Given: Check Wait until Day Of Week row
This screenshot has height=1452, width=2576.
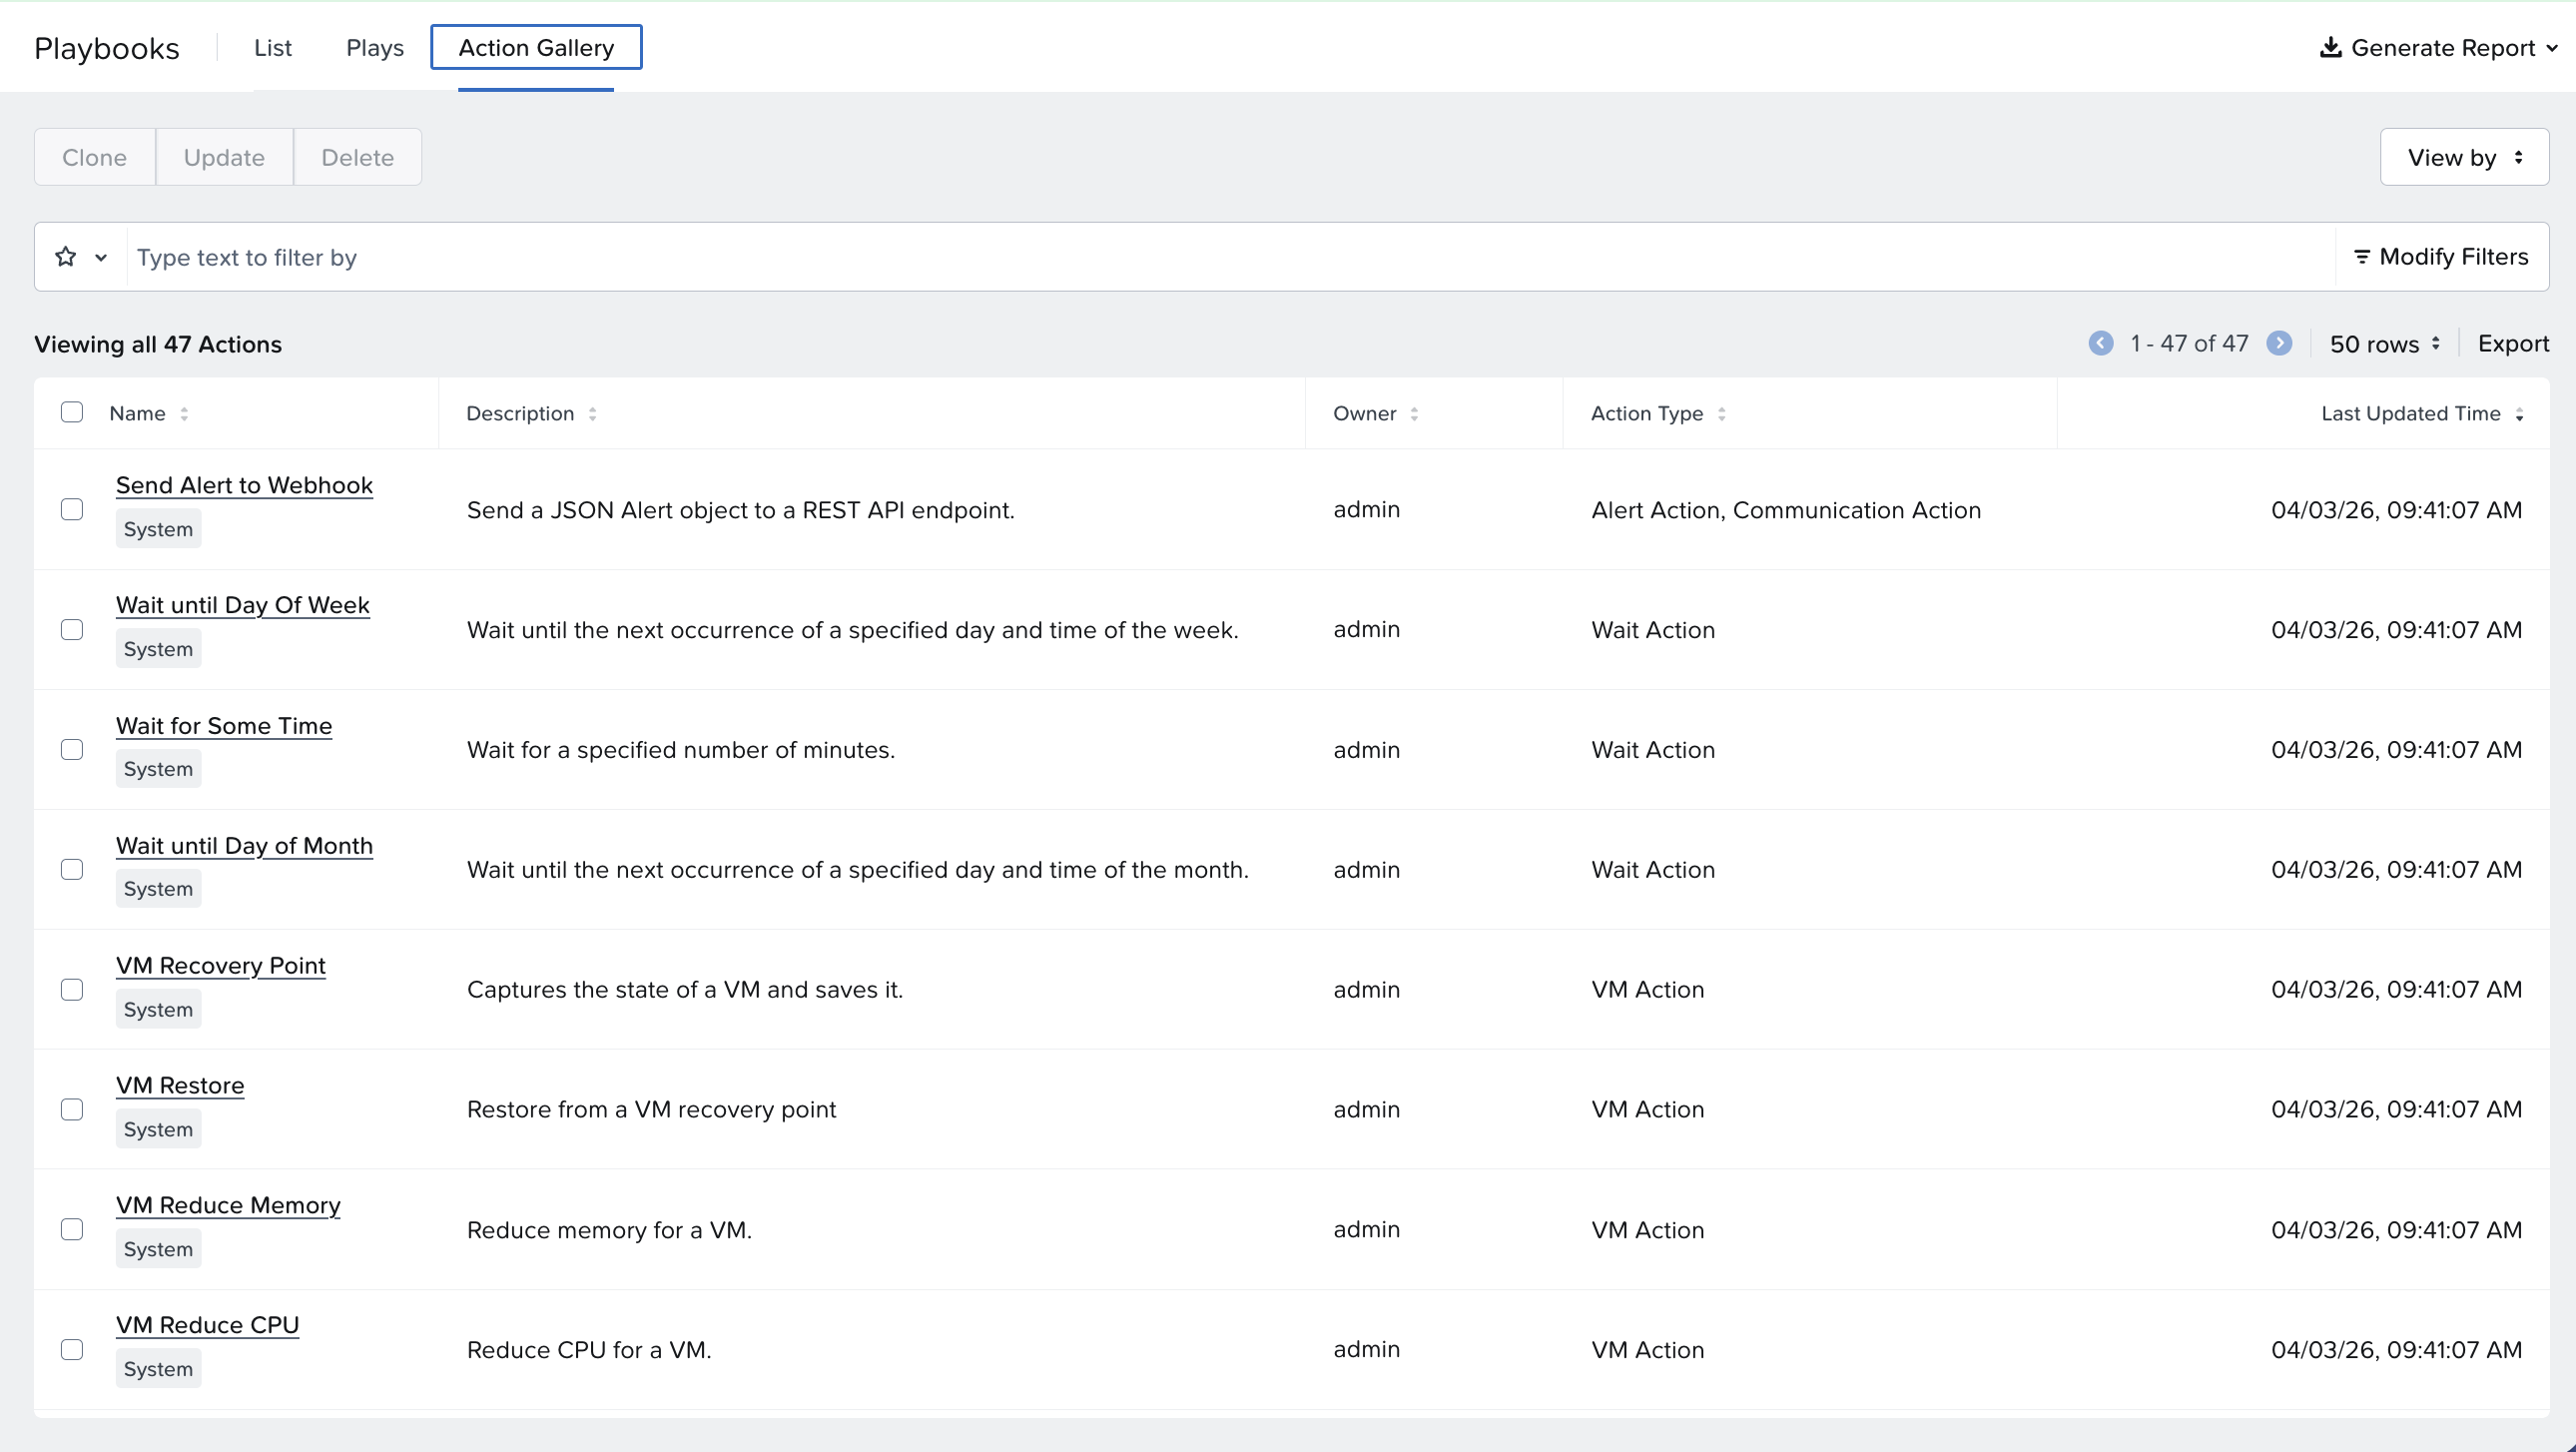Looking at the screenshot, I should pos(72,629).
